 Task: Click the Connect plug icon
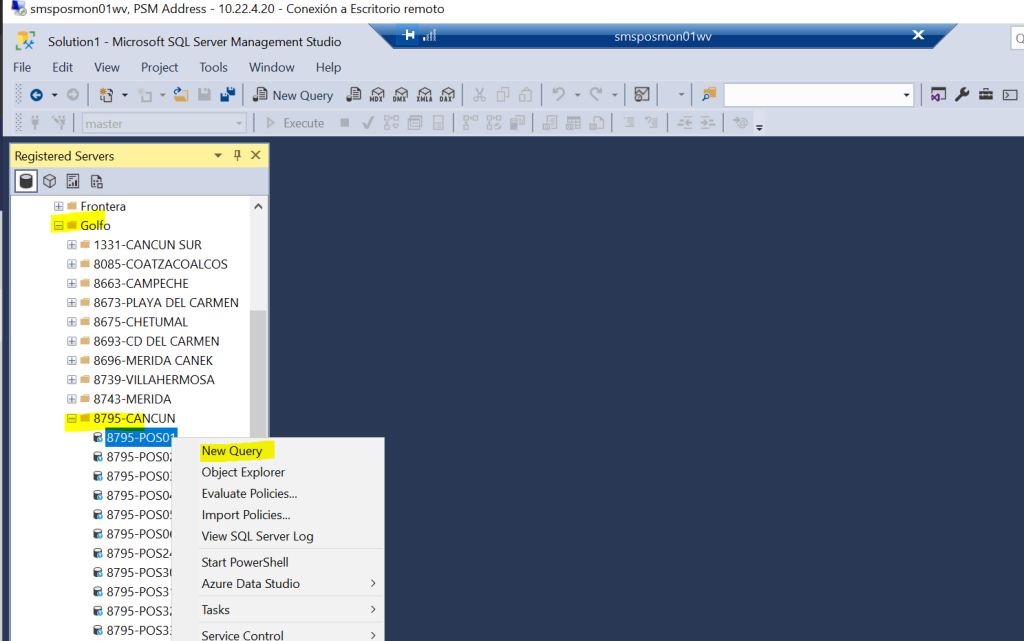click(x=35, y=123)
